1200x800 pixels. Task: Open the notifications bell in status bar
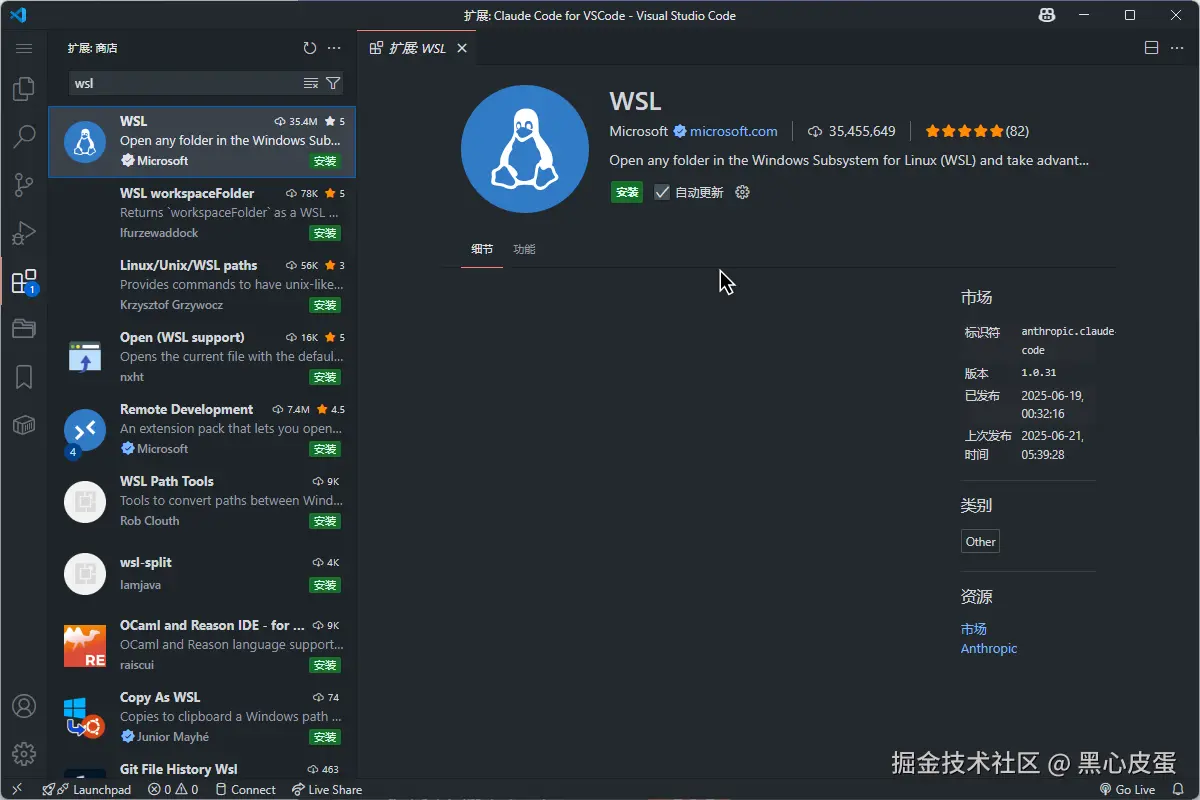[x=1180, y=789]
